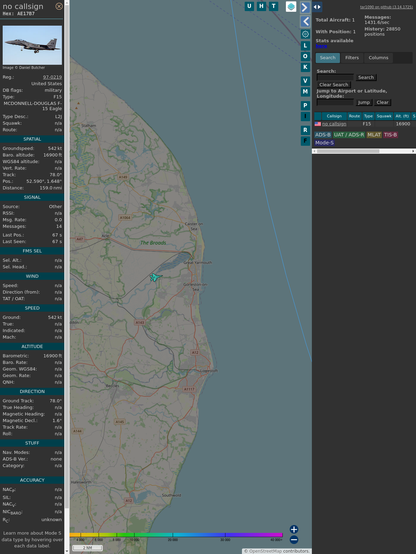
Task: Expand sidebar with right chevron arrow
Action: (x=305, y=7)
